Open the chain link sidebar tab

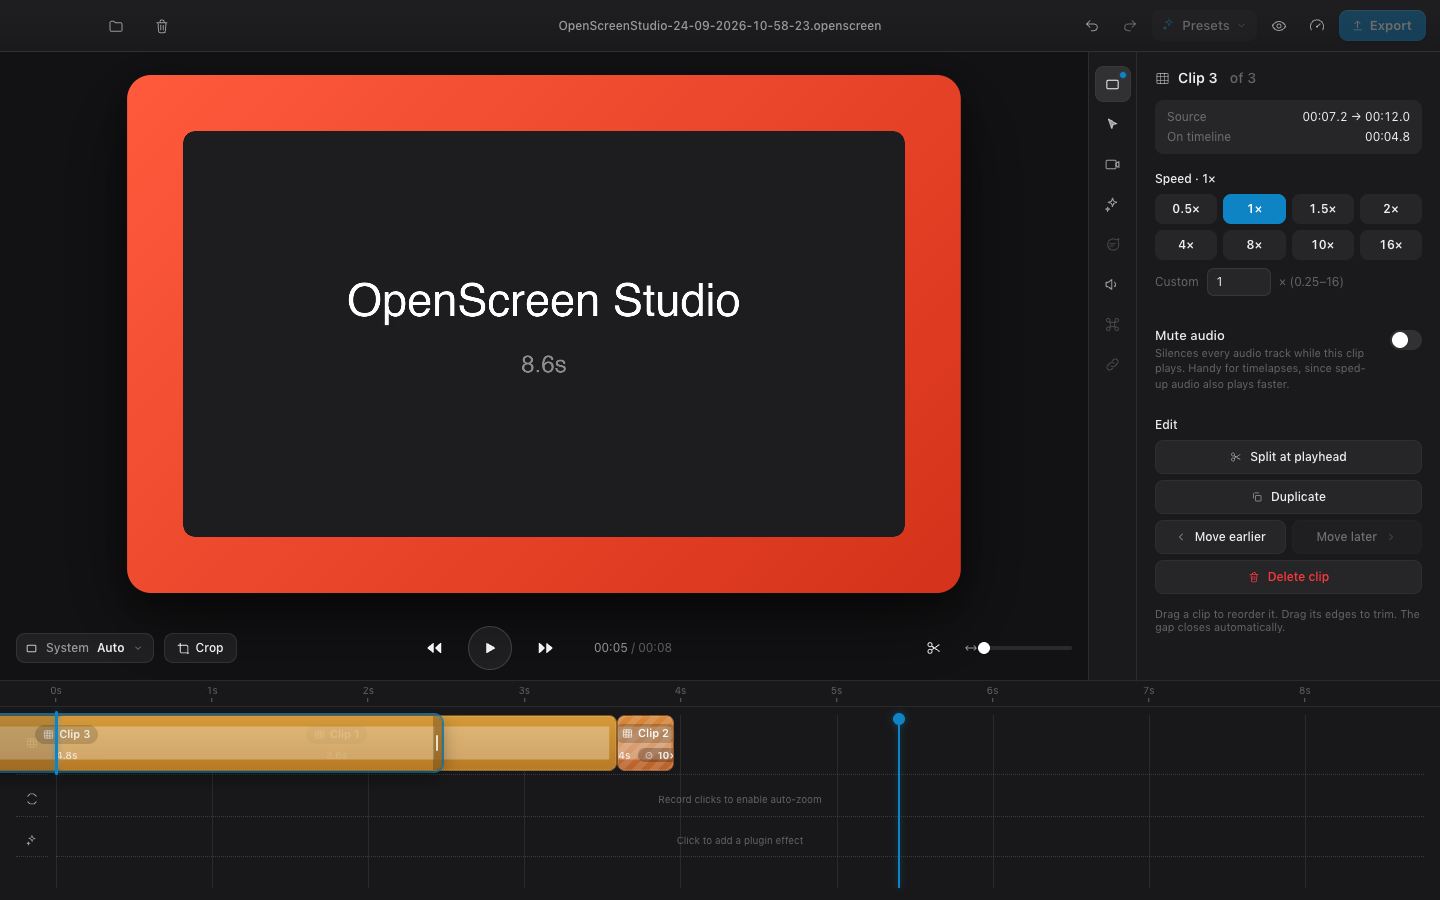1112,364
